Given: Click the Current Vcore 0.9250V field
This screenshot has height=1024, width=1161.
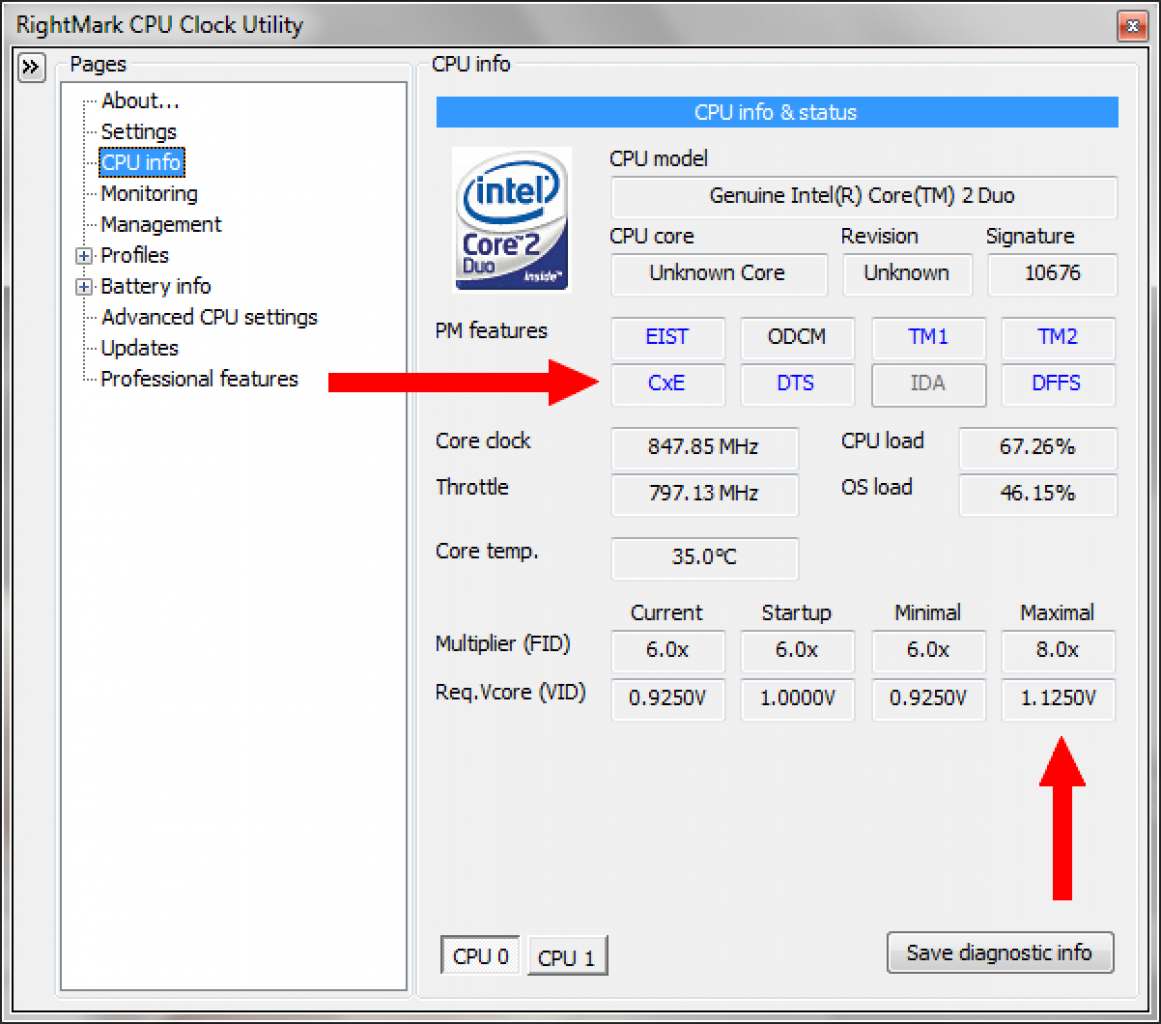Looking at the screenshot, I should point(667,699).
